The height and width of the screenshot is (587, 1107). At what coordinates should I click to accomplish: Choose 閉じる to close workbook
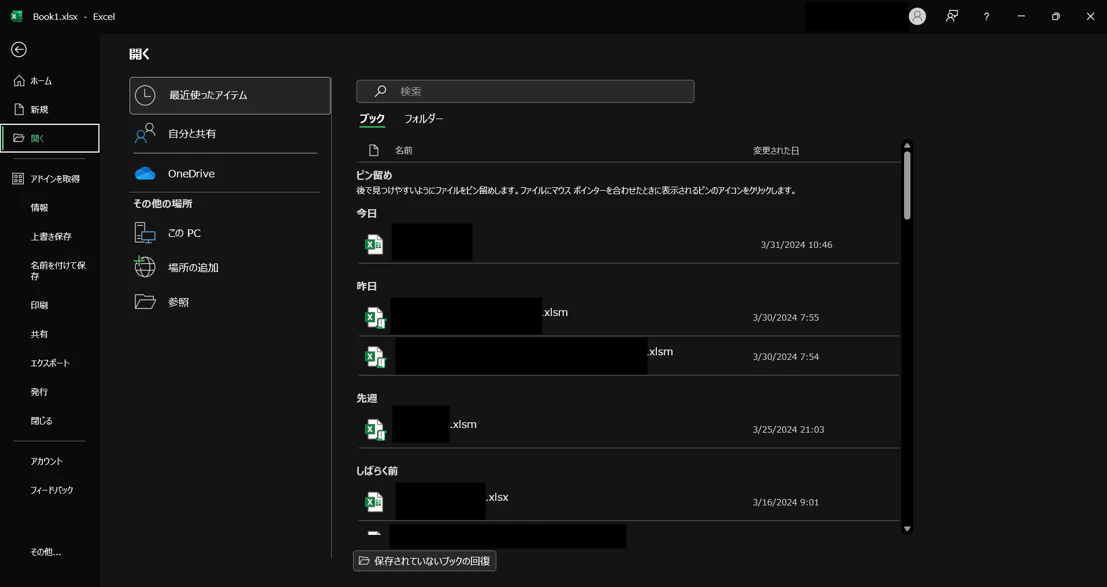click(x=42, y=421)
